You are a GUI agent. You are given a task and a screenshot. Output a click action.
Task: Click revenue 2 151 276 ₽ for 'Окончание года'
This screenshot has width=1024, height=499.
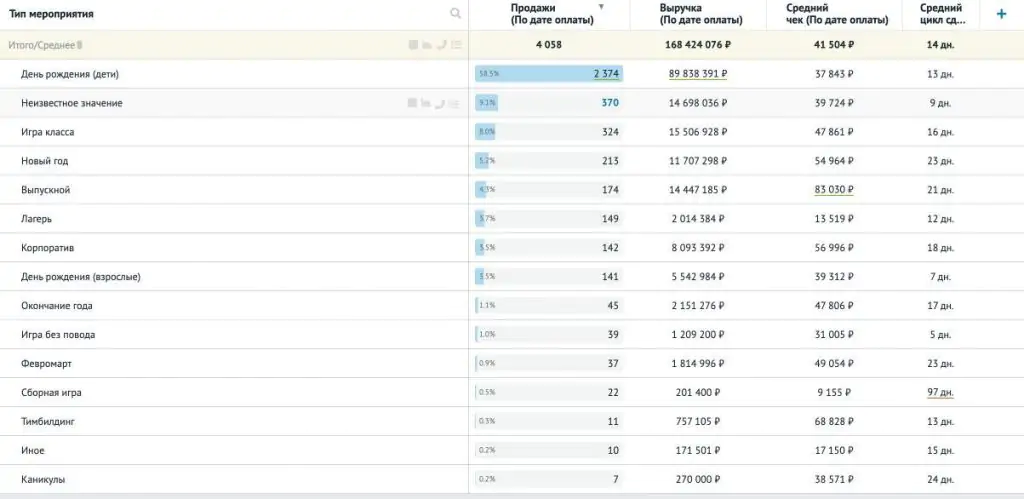(x=697, y=306)
